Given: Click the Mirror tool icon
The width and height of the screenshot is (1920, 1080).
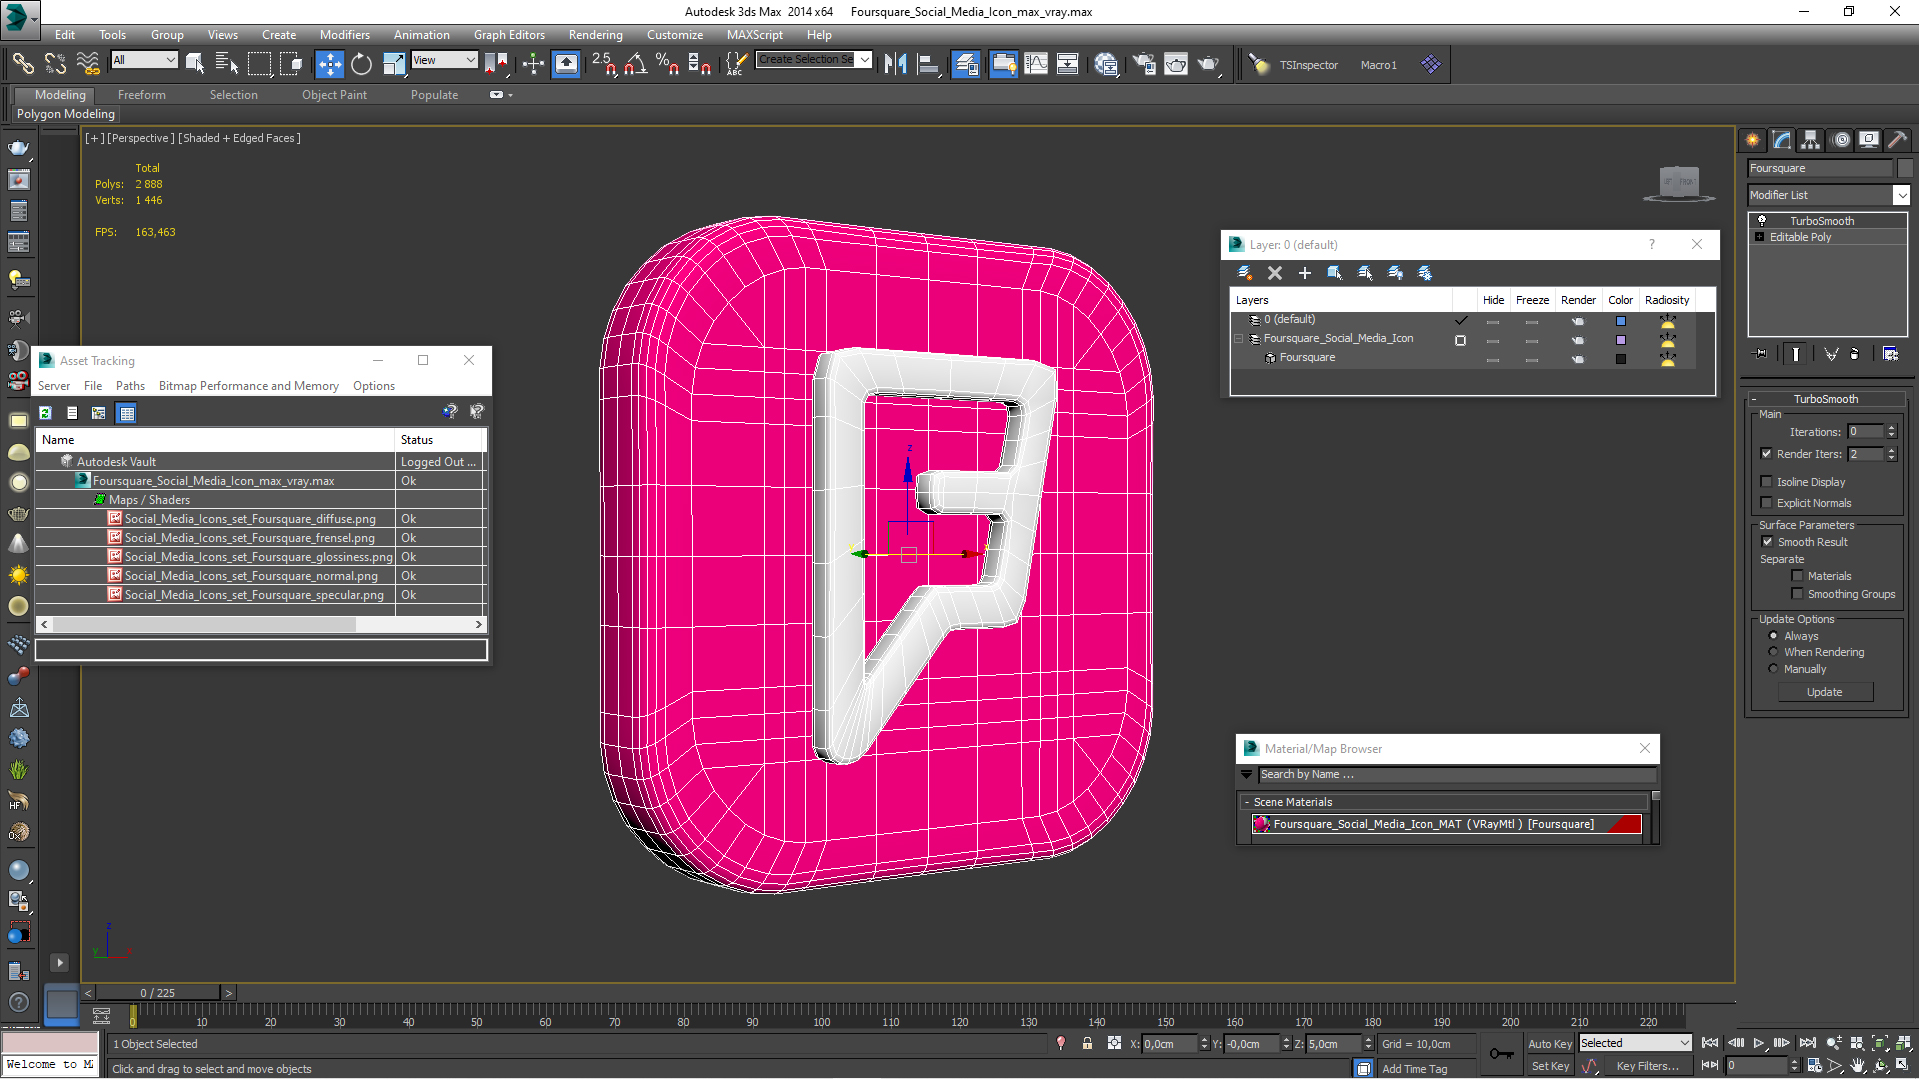Looking at the screenshot, I should (895, 65).
